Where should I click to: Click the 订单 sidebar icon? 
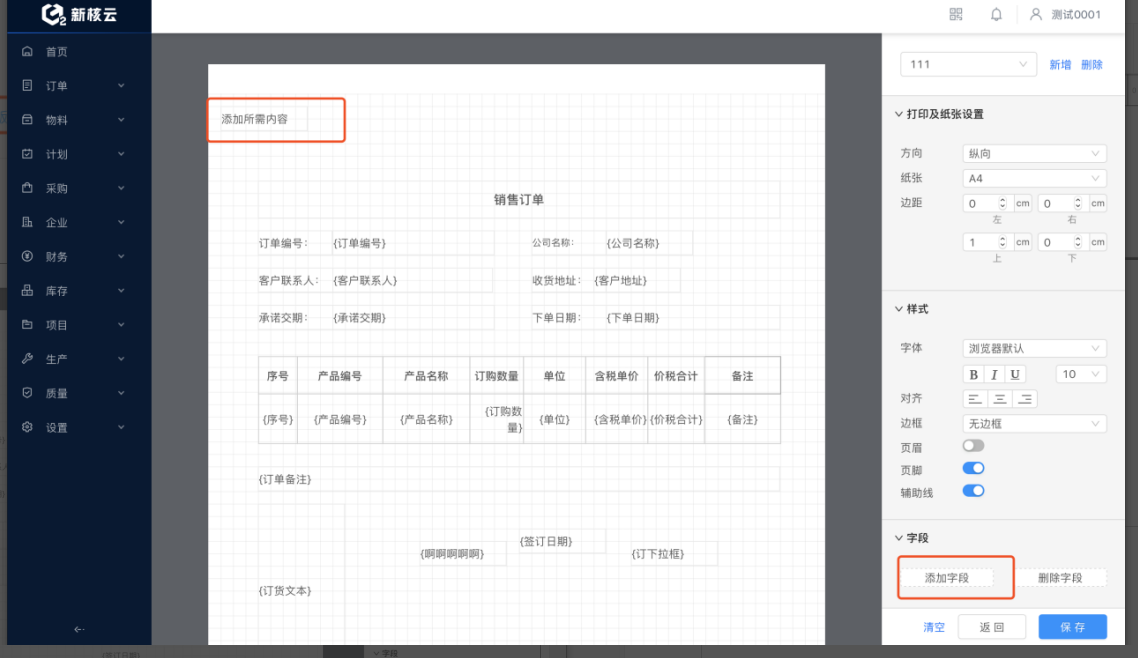tap(28, 86)
